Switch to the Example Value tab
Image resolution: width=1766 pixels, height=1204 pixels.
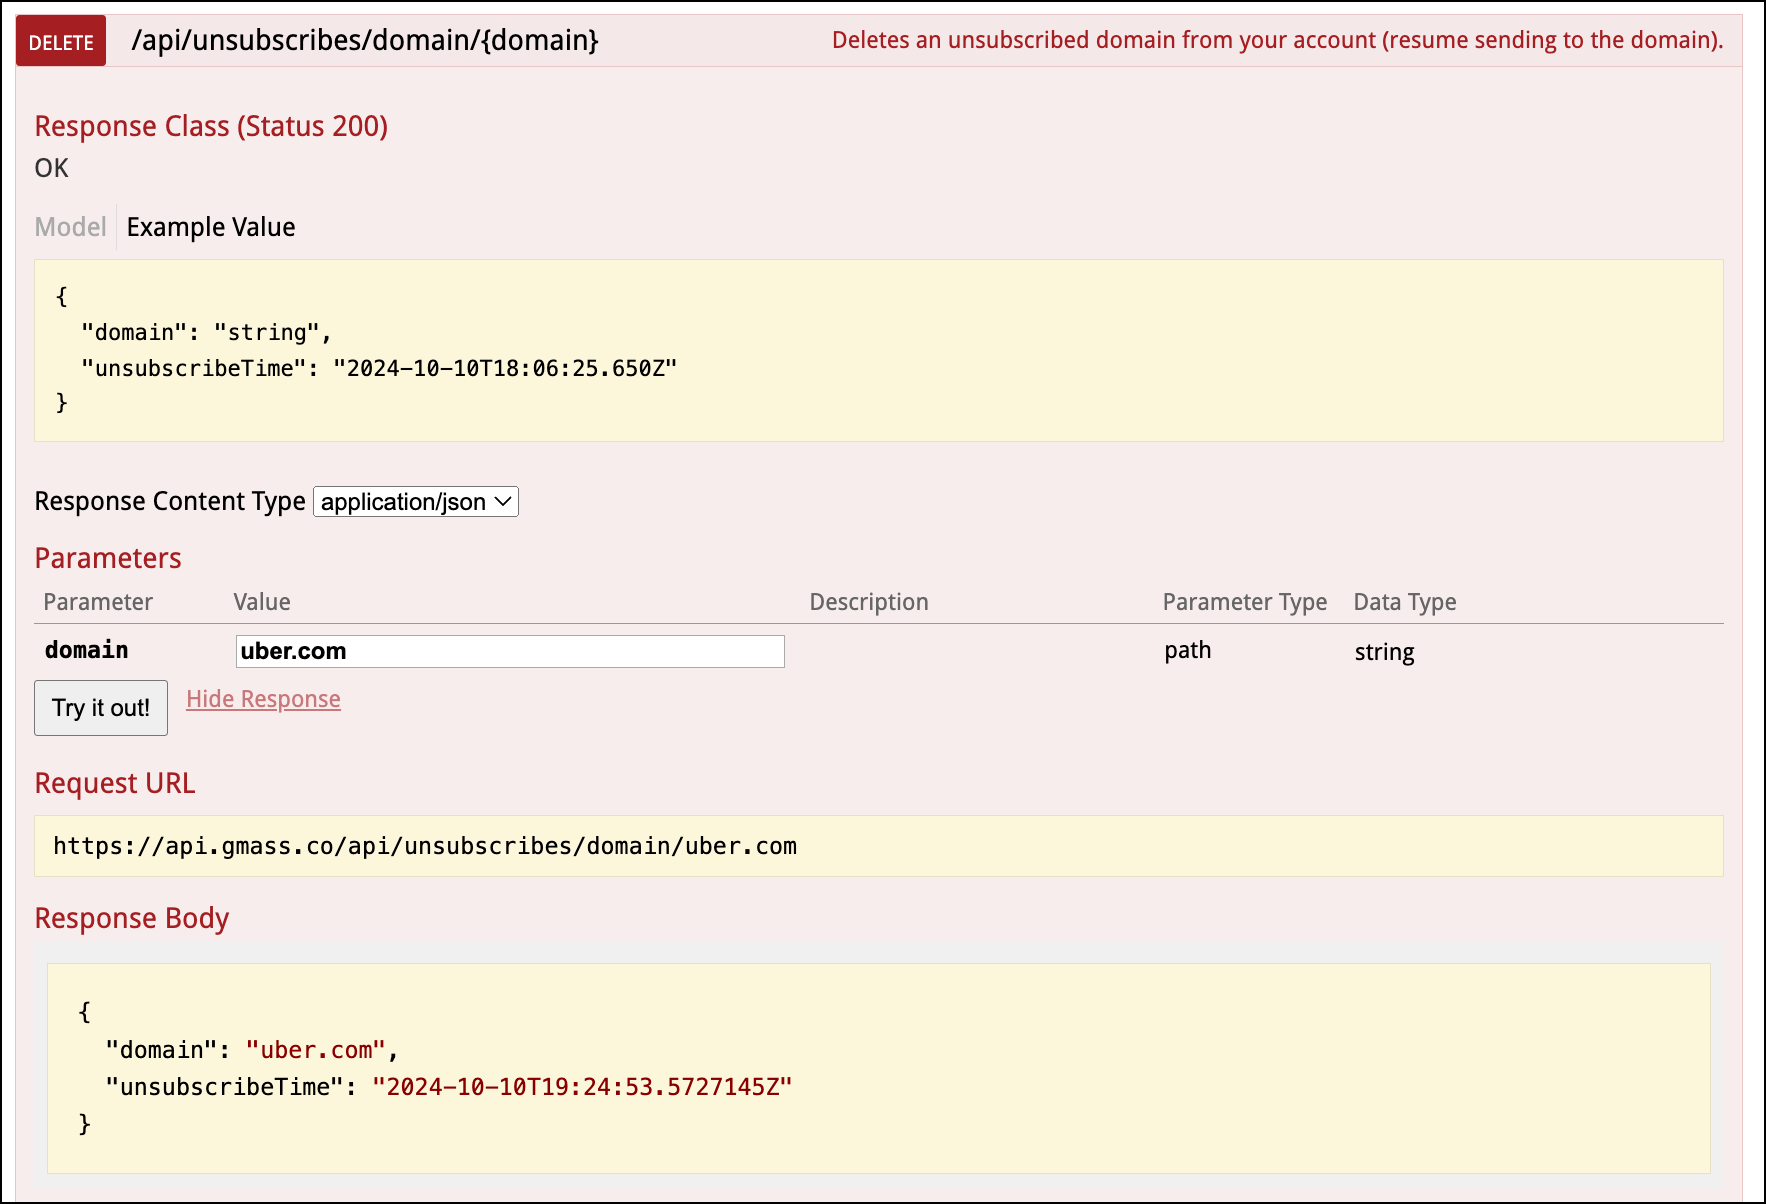pos(211,227)
